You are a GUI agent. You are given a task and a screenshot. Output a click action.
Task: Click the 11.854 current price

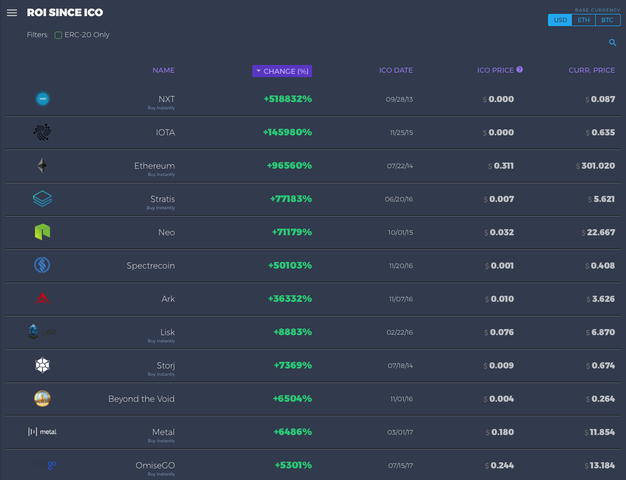coord(600,432)
